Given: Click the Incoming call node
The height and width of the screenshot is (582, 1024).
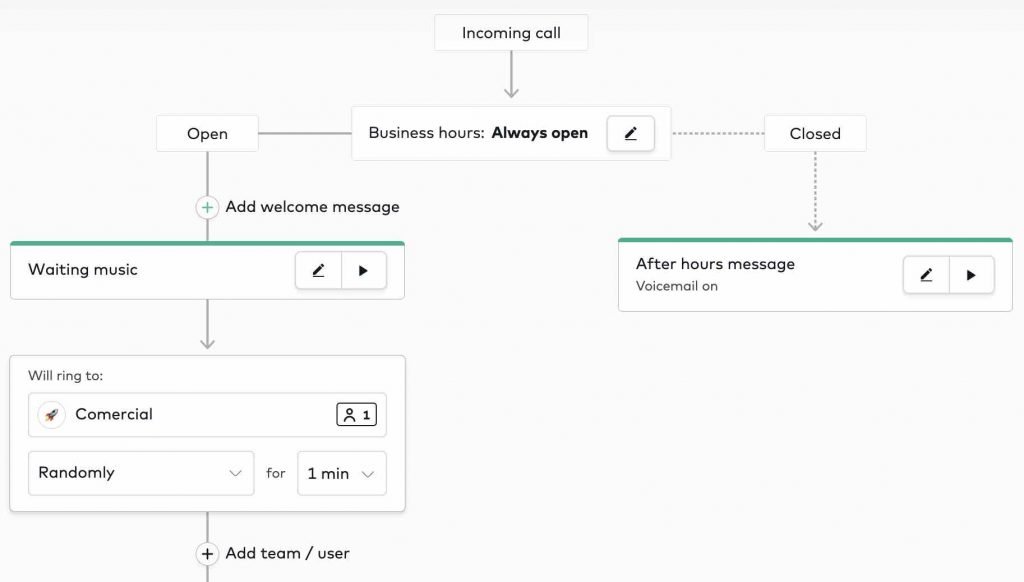Looking at the screenshot, I should click(x=511, y=32).
